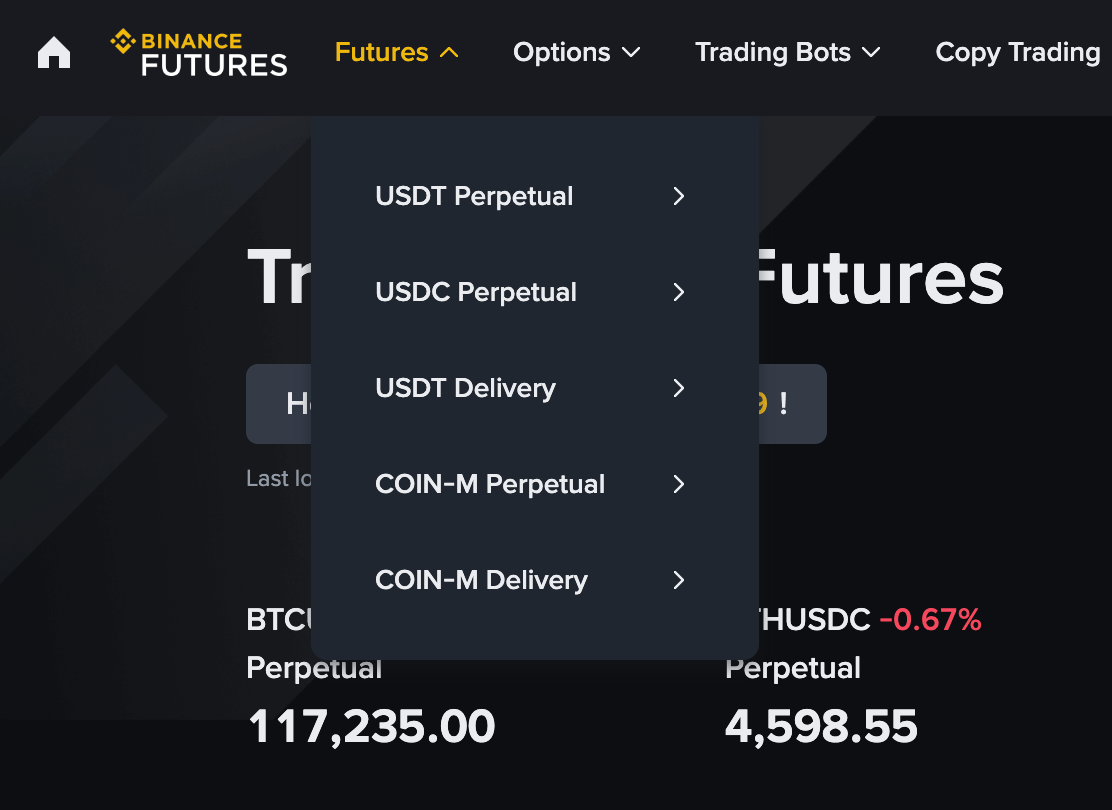The width and height of the screenshot is (1112, 810).
Task: Open the ETHUSDC Perpetual 4,598.55 ticker
Action: [821, 727]
